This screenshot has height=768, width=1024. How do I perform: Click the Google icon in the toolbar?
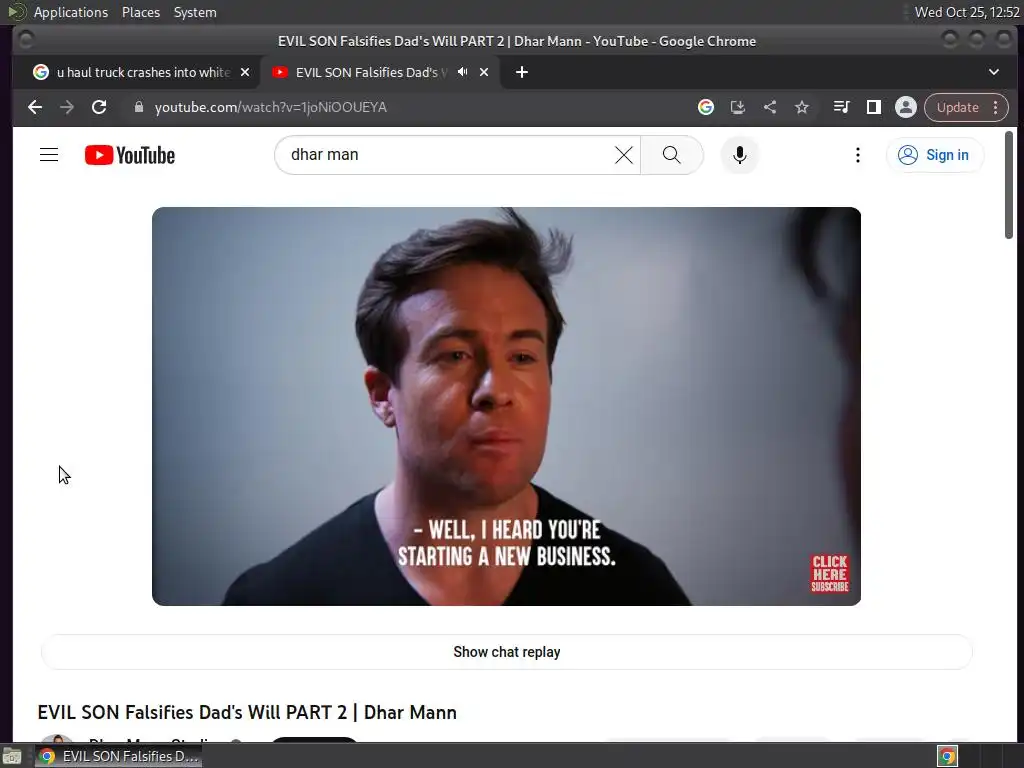coord(705,107)
